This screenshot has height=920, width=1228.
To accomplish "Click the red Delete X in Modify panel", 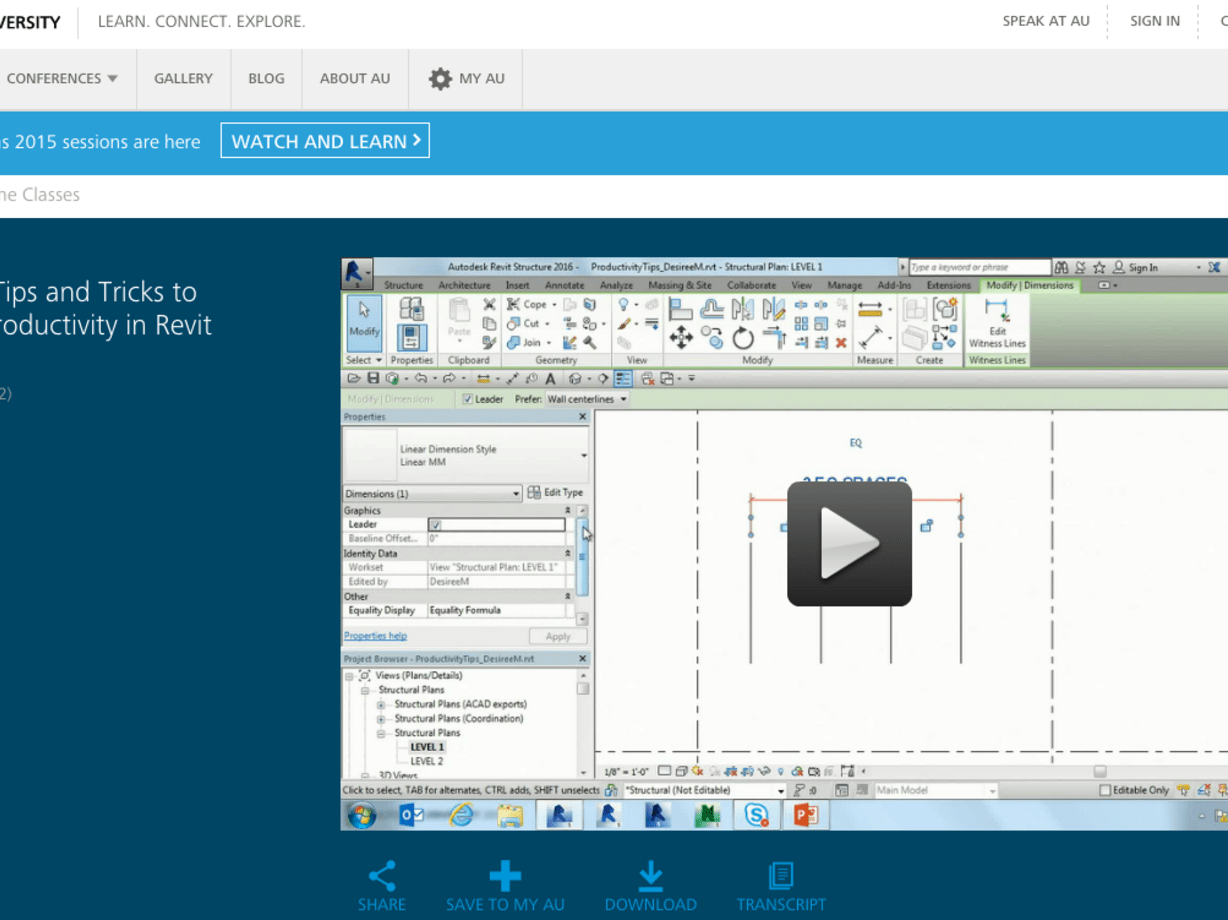I will click(x=841, y=342).
